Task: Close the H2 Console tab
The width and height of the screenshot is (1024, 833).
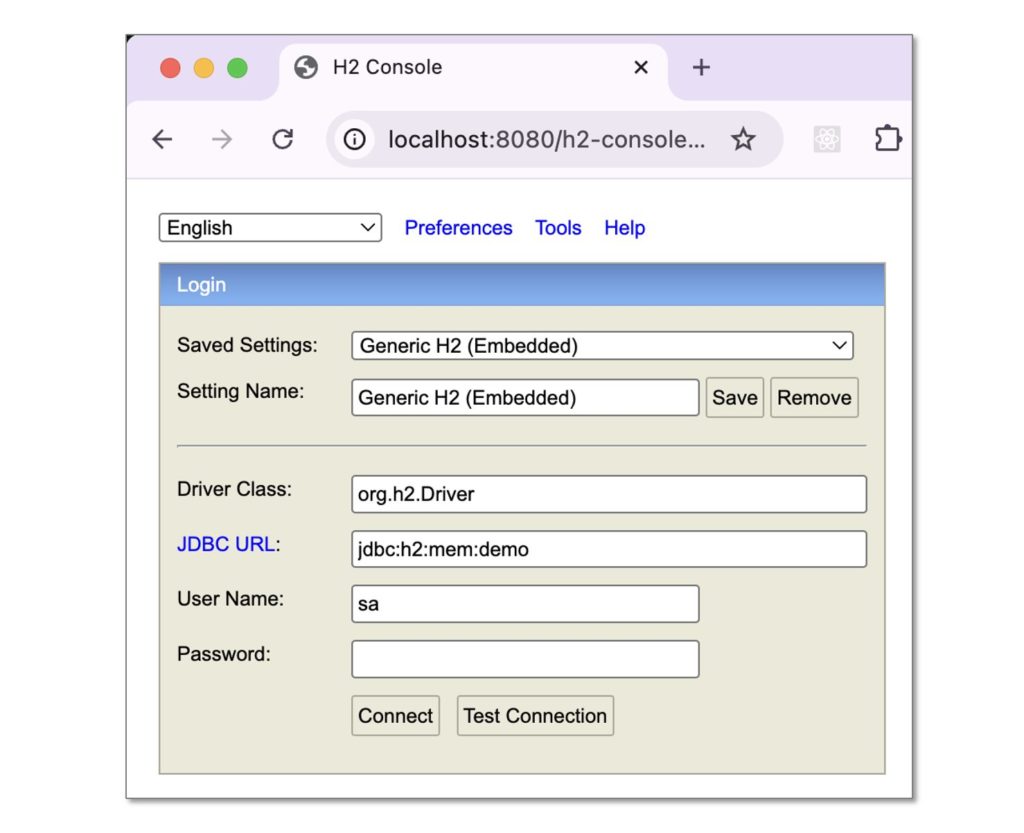Action: coord(641,67)
